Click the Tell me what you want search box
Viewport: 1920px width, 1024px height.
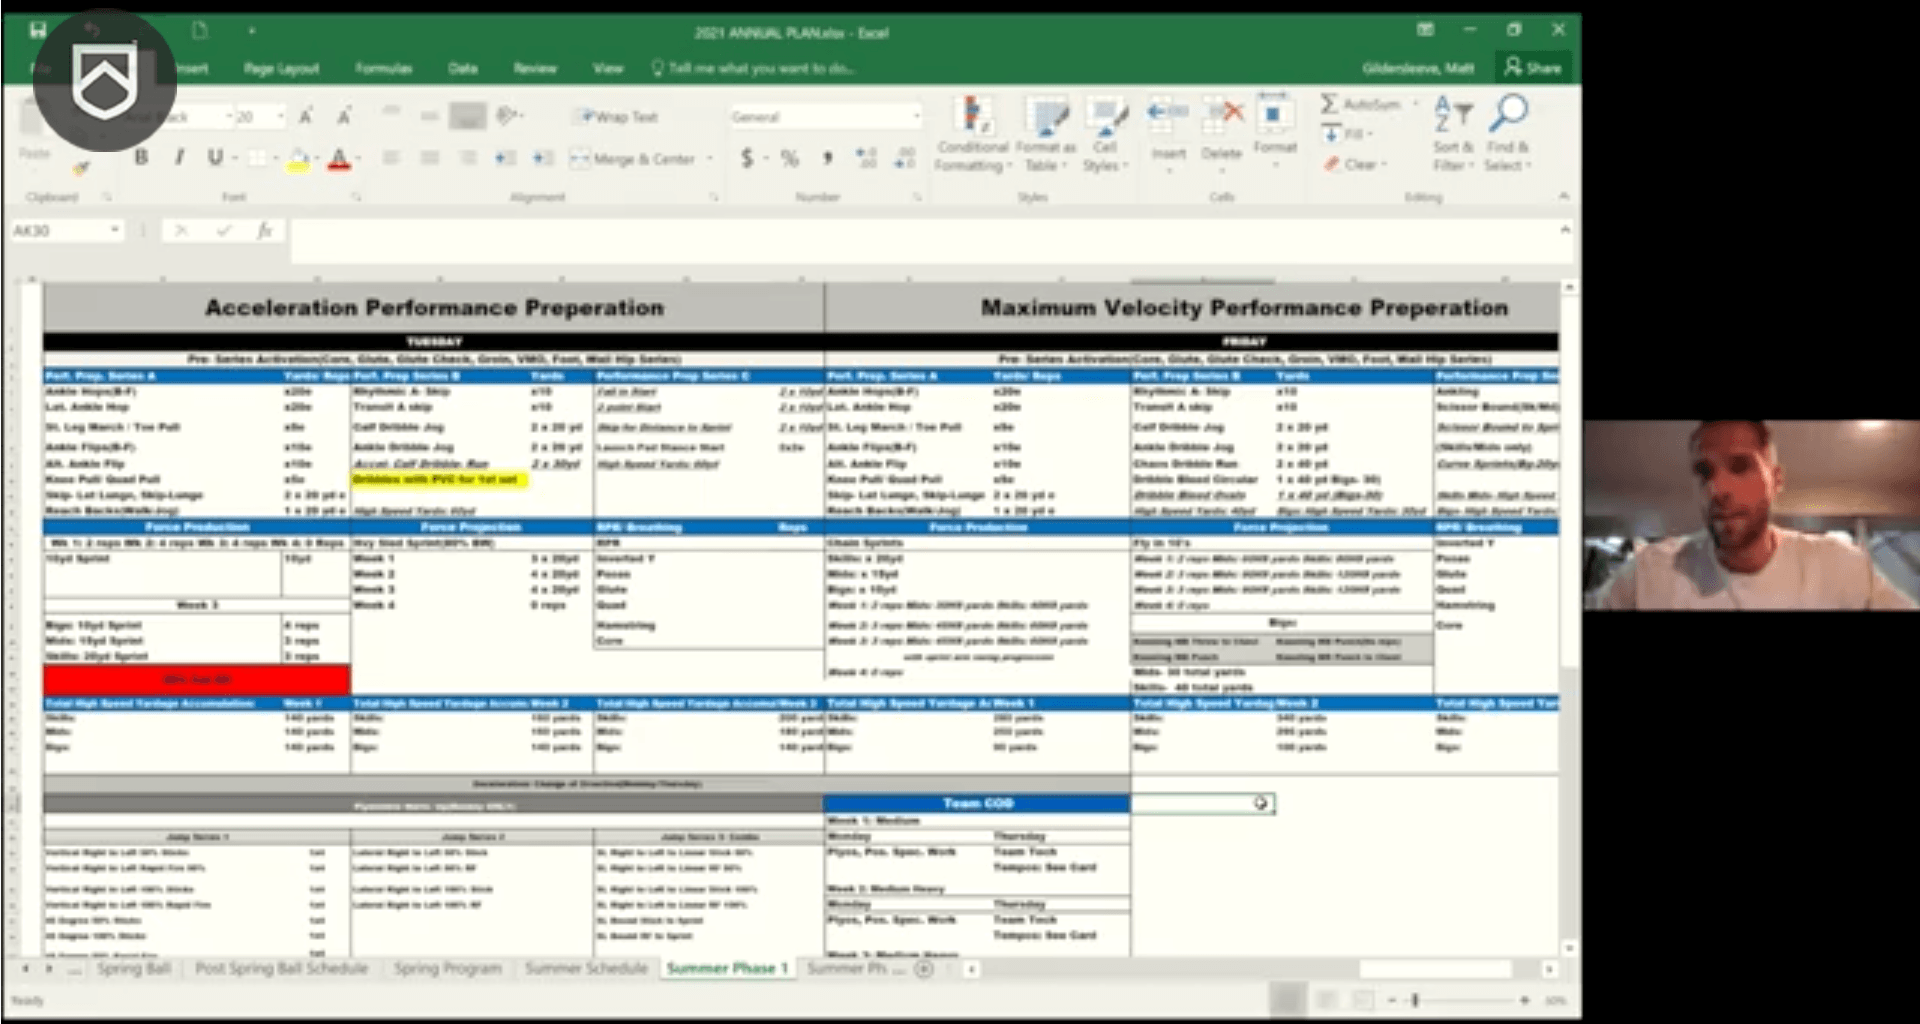[752, 68]
